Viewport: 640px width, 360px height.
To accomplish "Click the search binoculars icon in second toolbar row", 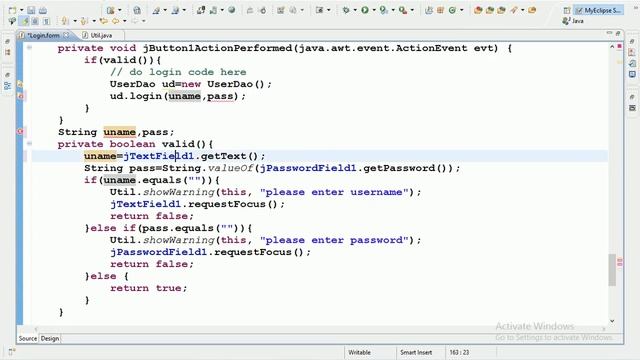I will point(12,21).
